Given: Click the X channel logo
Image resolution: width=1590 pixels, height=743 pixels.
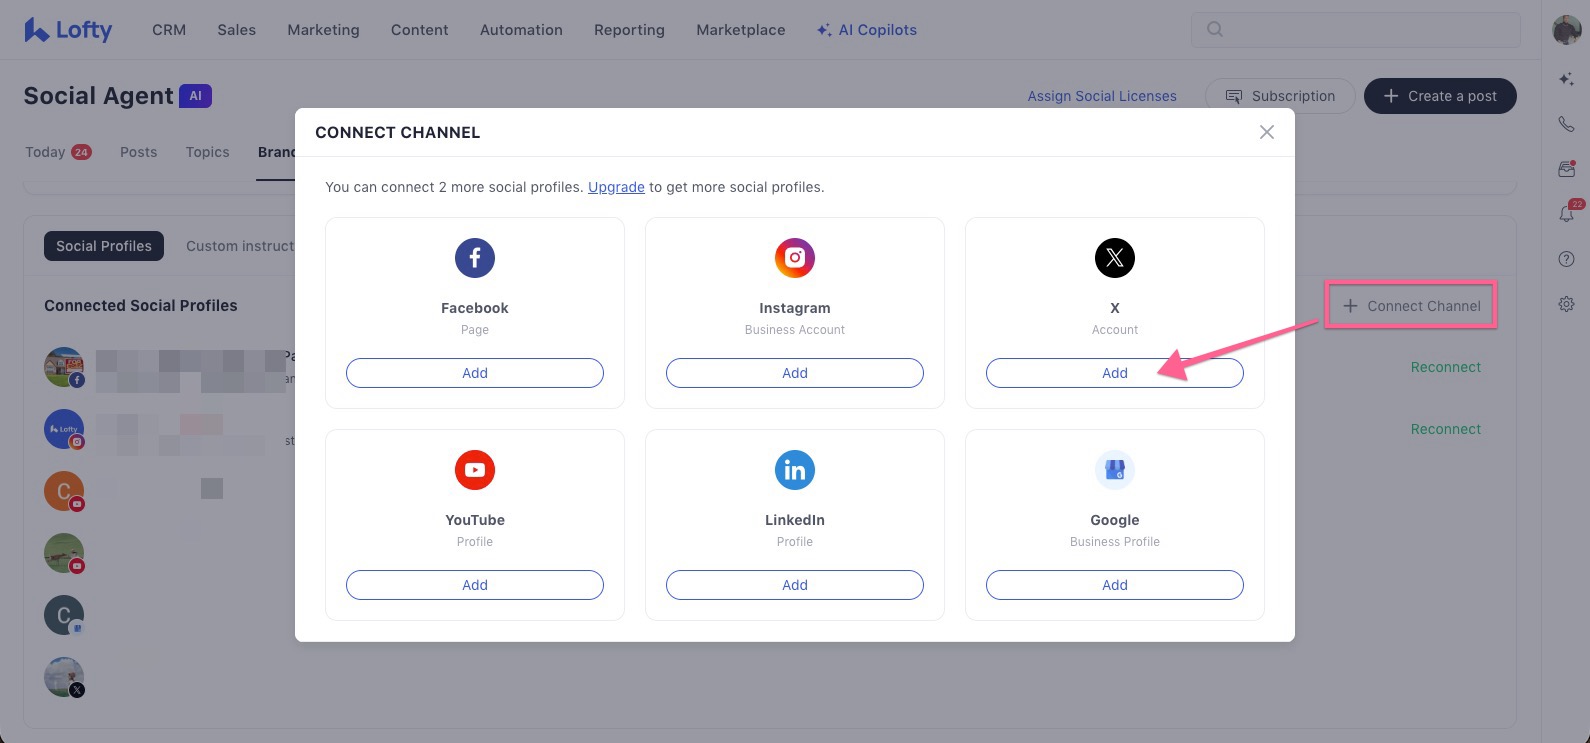Looking at the screenshot, I should [x=1115, y=258].
